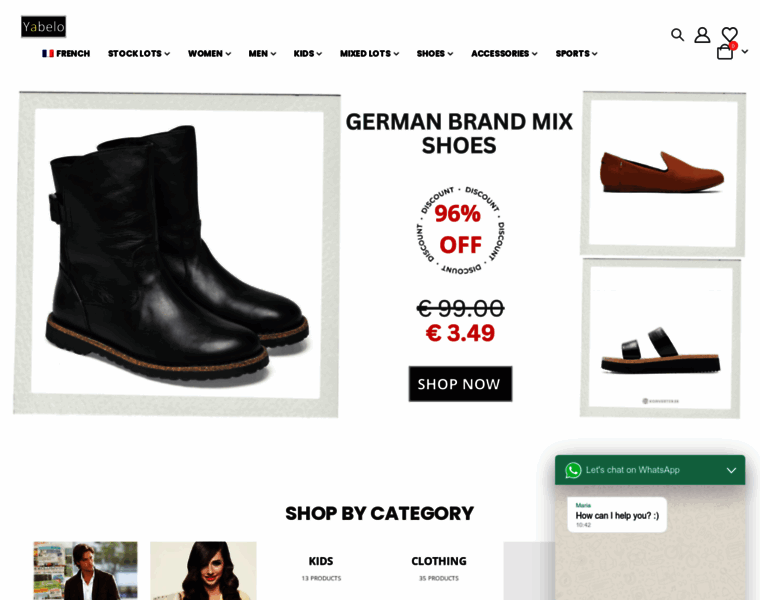760x600 pixels.
Task: Collapse the WhatsApp chat widget chevron
Action: (731, 470)
